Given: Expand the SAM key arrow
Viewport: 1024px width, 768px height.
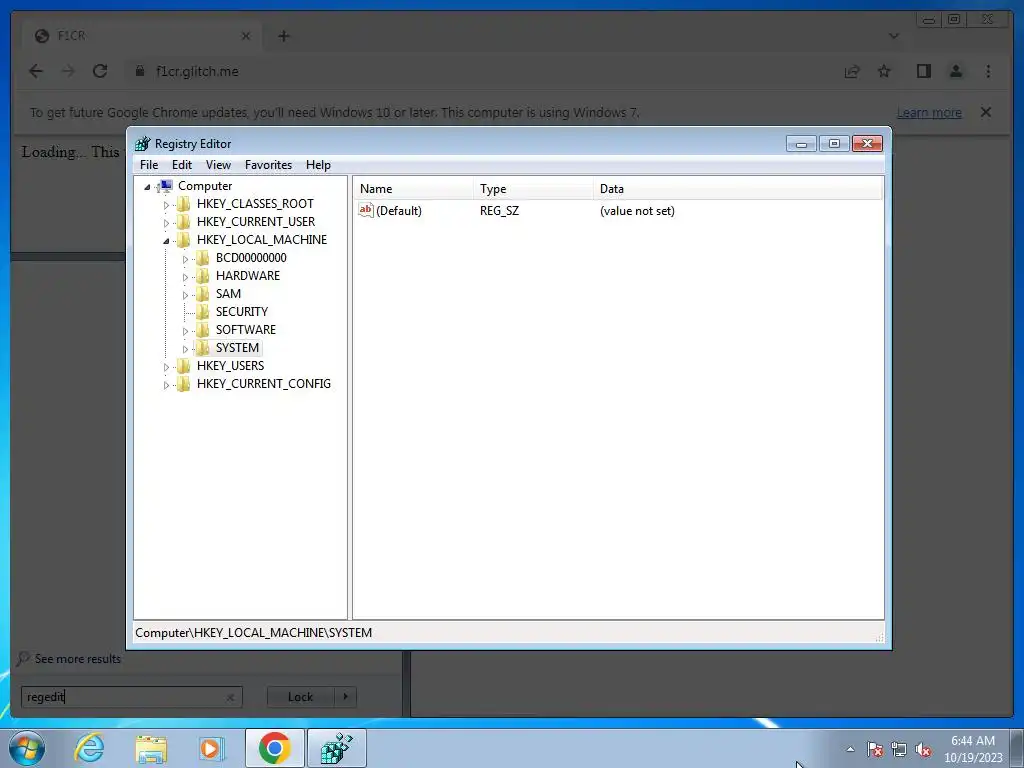Looking at the screenshot, I should [185, 295].
